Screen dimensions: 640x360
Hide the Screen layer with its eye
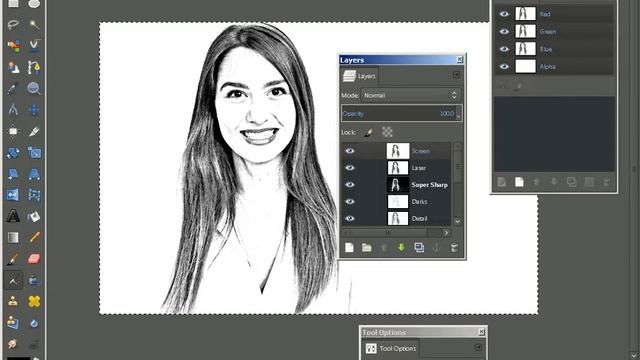tap(350, 151)
